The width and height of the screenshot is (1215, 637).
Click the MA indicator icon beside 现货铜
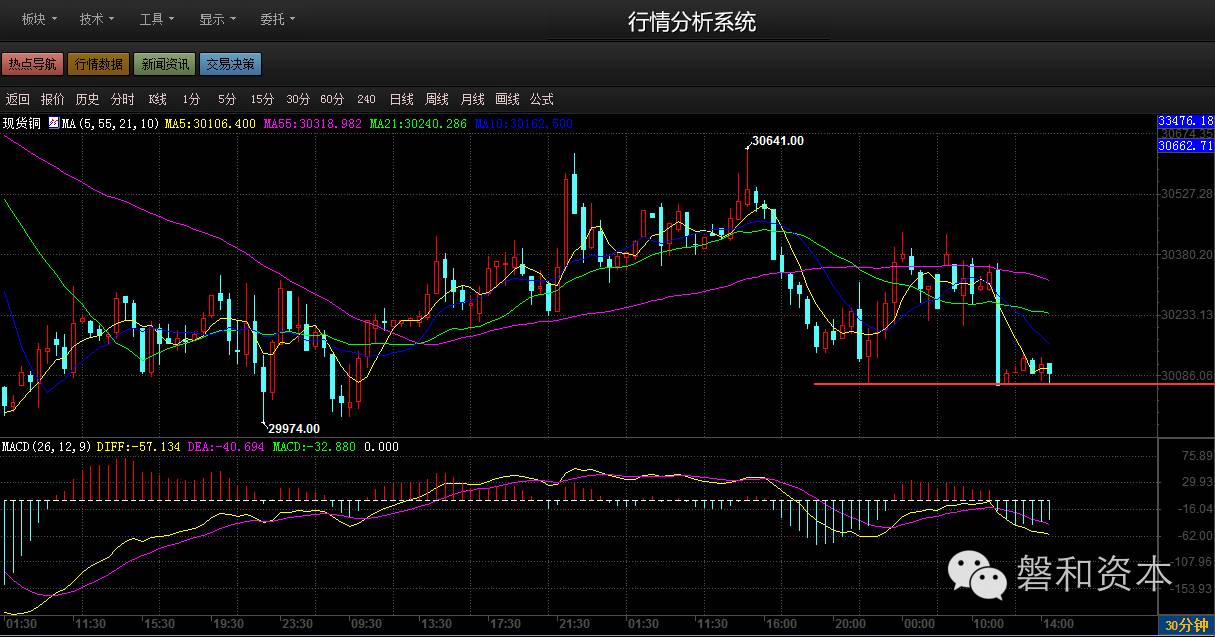pyautogui.click(x=53, y=124)
